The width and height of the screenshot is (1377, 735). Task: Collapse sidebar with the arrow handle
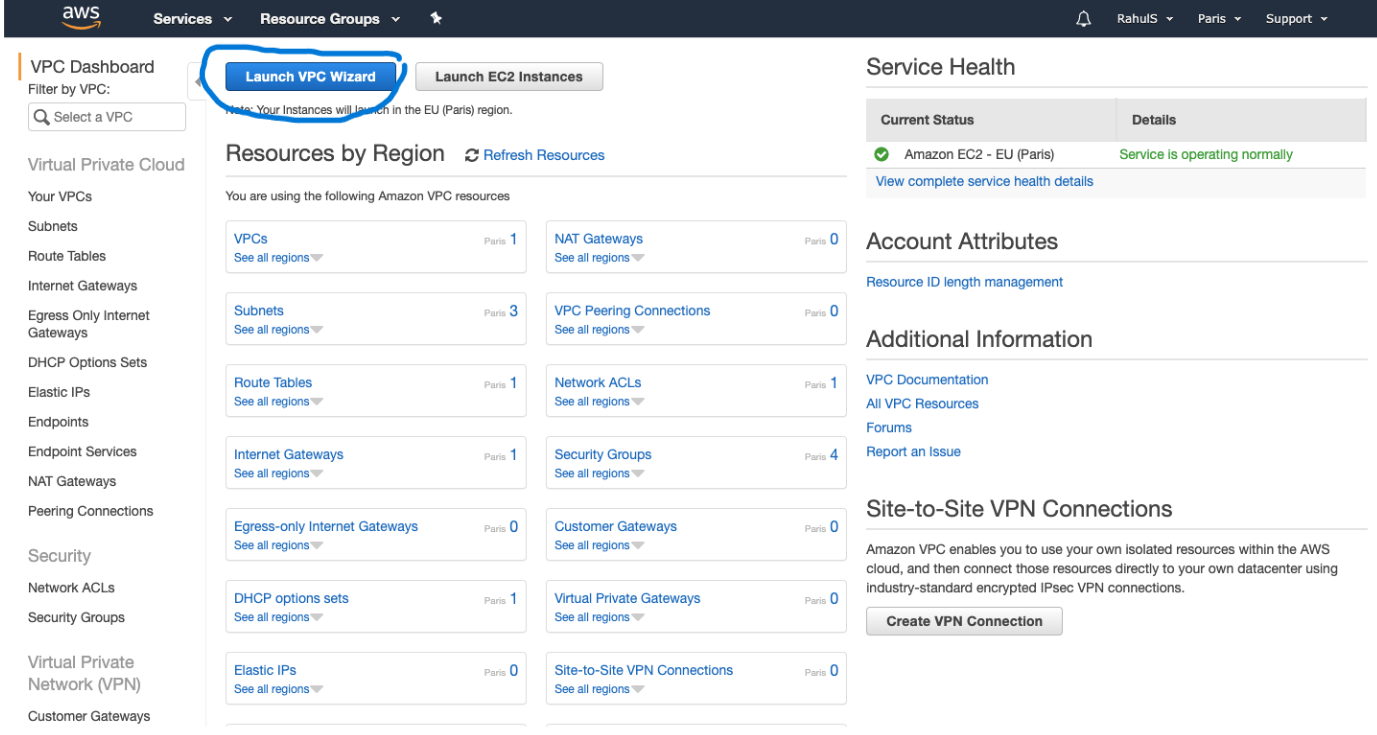[196, 81]
